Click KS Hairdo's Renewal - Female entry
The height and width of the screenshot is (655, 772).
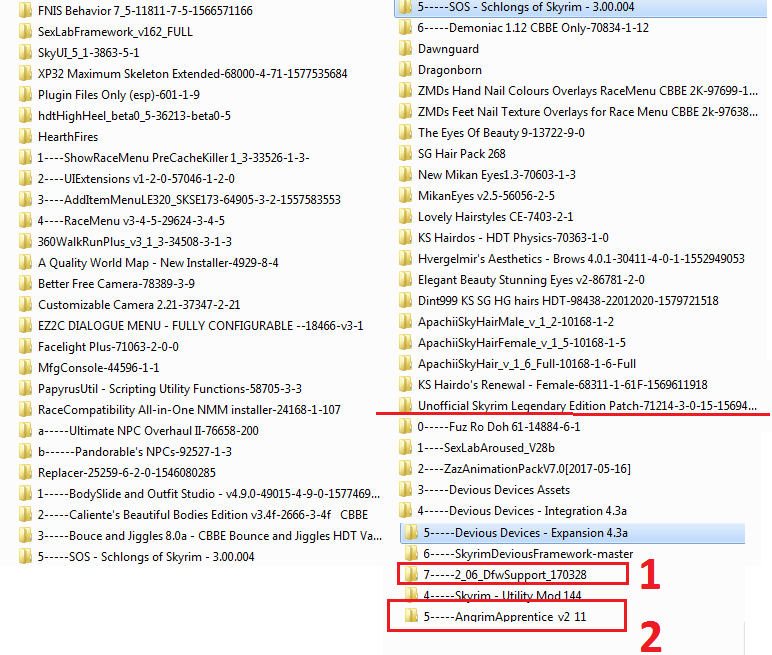tap(563, 385)
